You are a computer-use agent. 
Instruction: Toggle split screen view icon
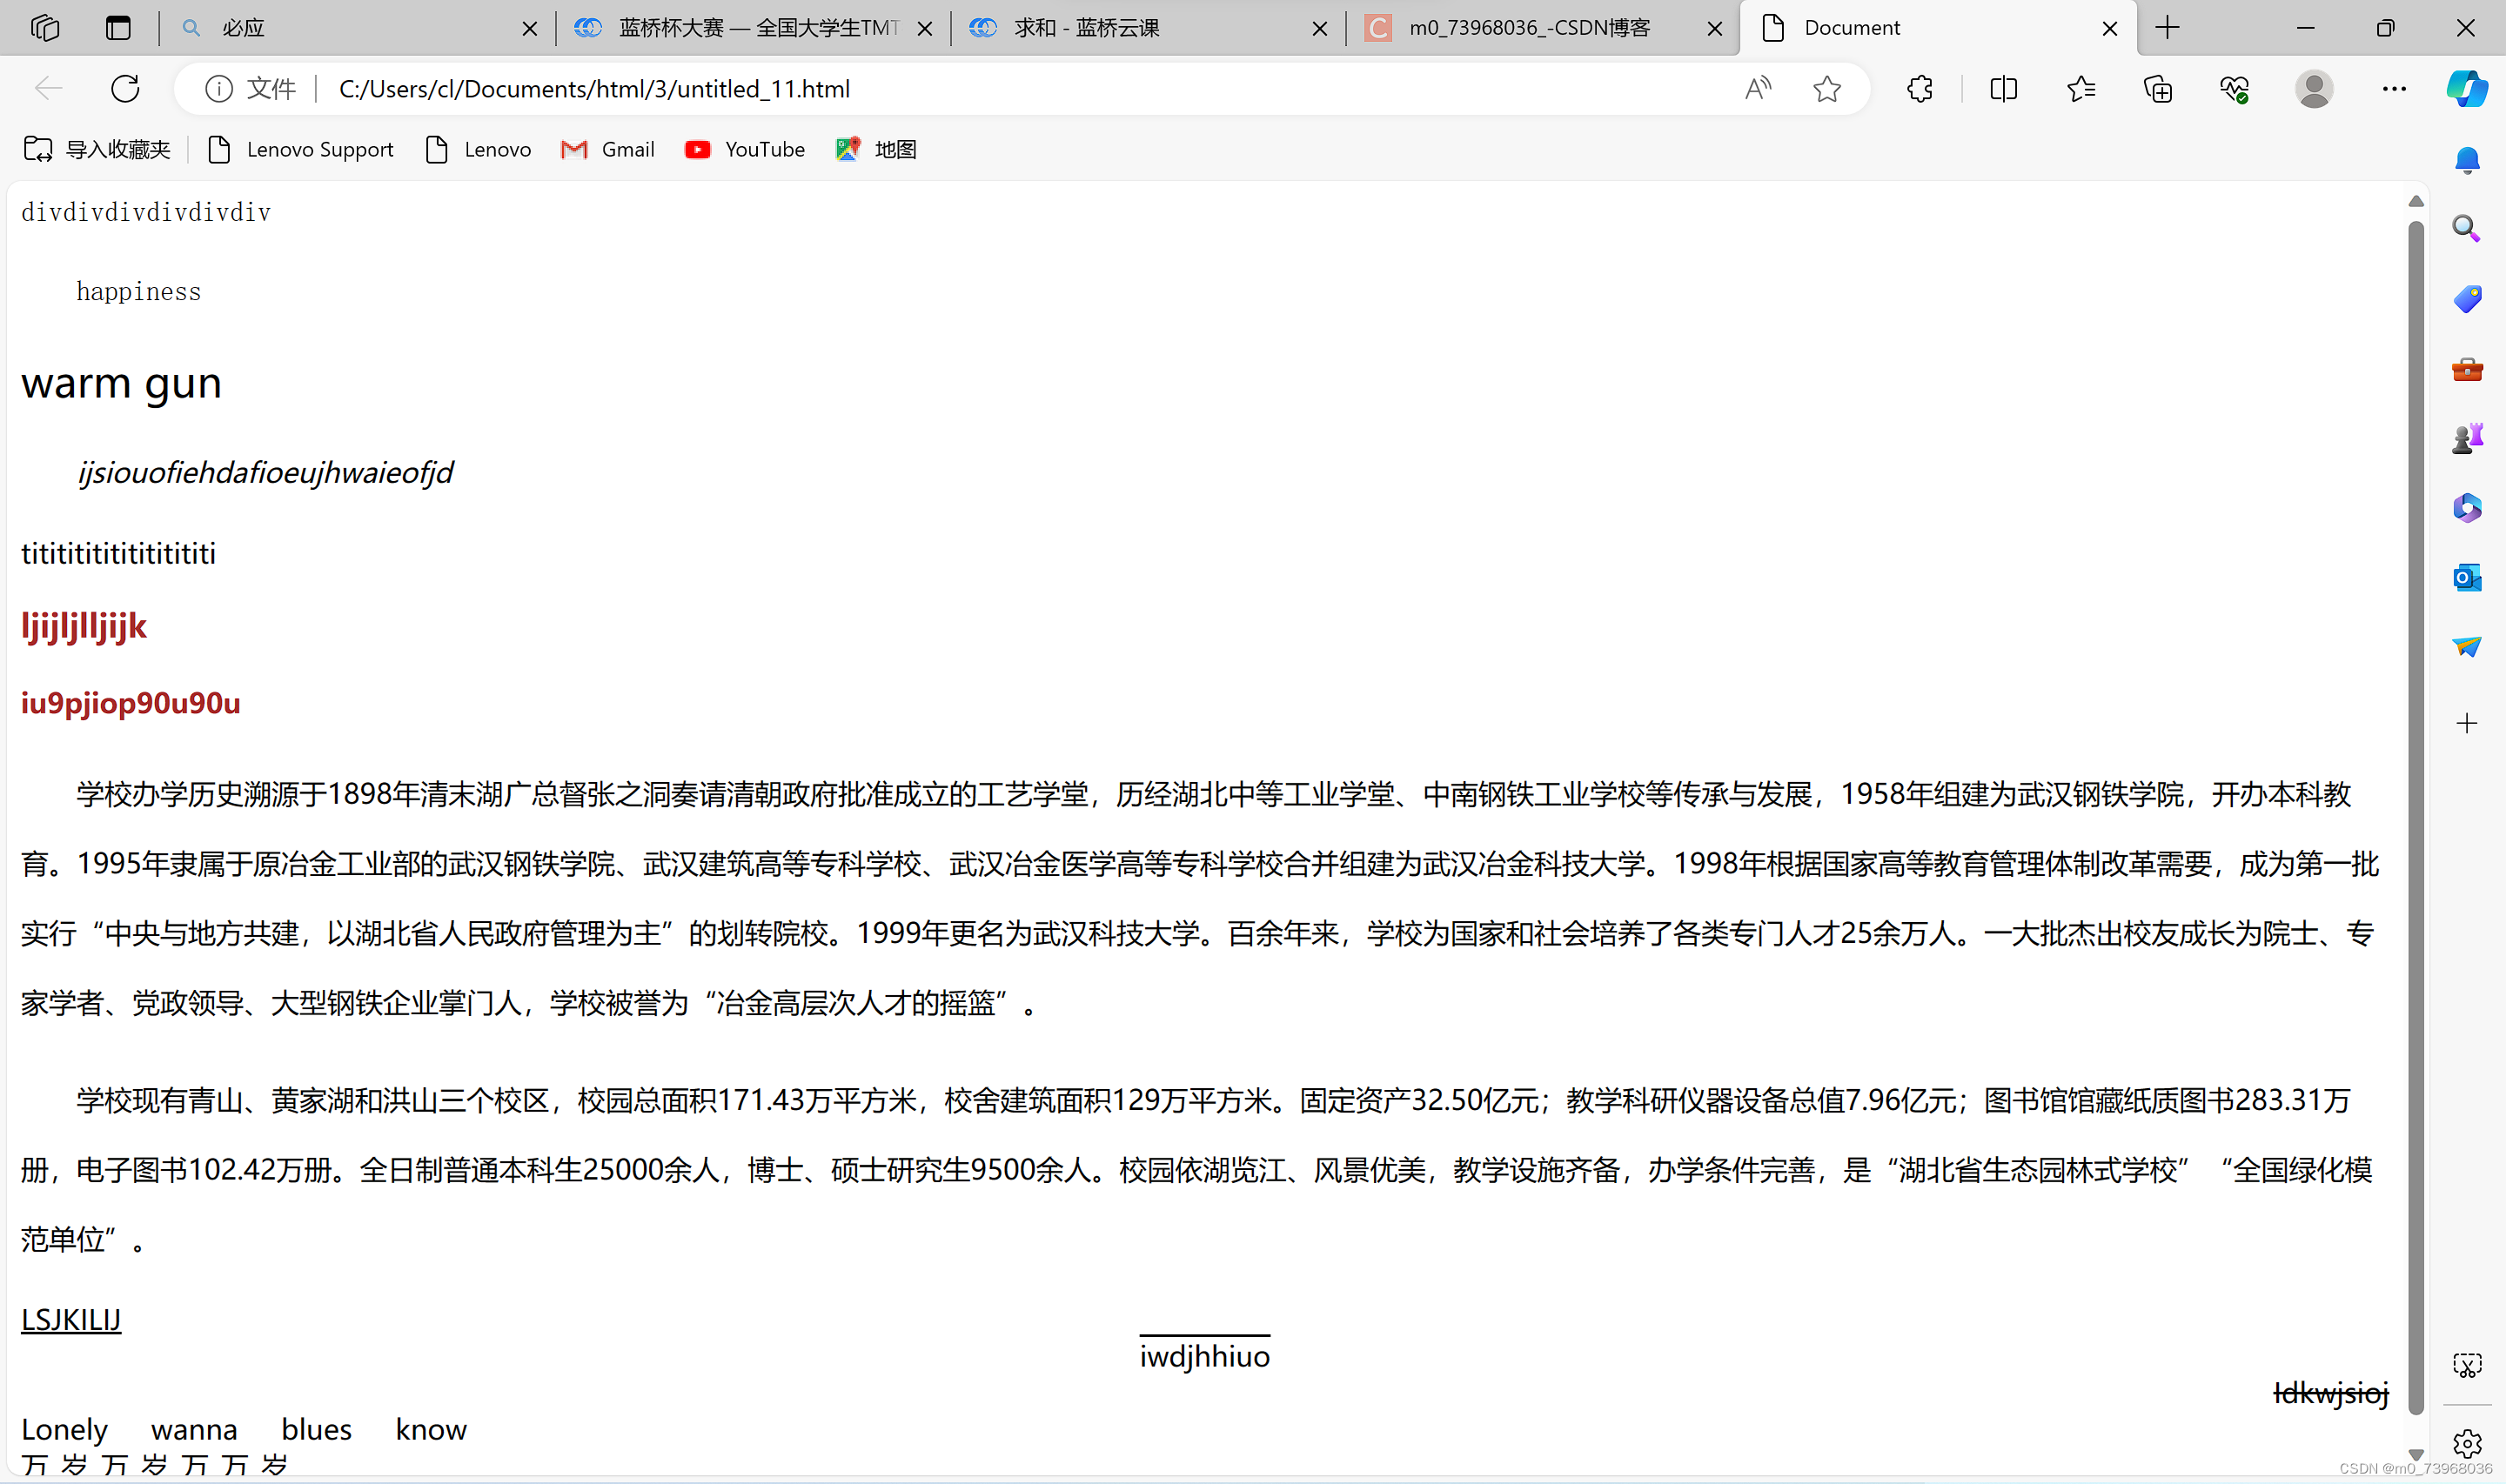2003,89
